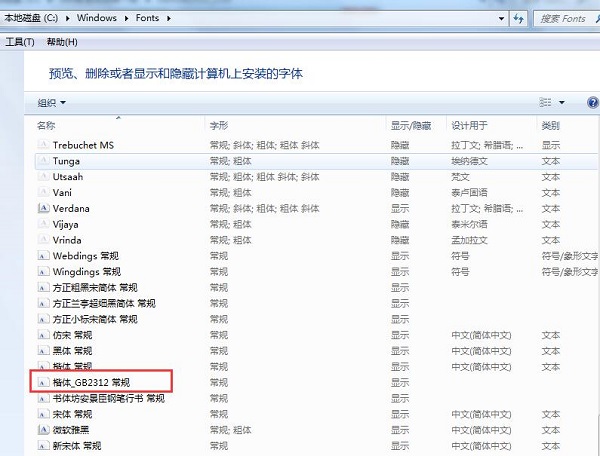Screen dimensions: 600x456
Task: Select the Wingdings 常规 font name
Action: point(86,272)
